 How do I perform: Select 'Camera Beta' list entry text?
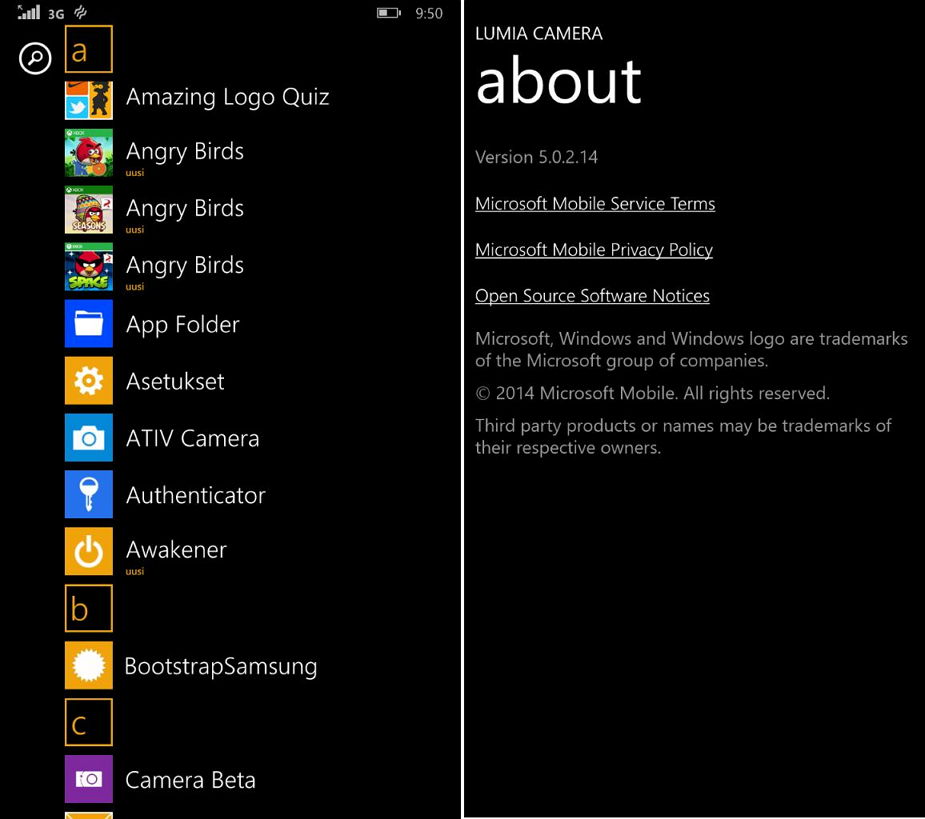[x=190, y=780]
